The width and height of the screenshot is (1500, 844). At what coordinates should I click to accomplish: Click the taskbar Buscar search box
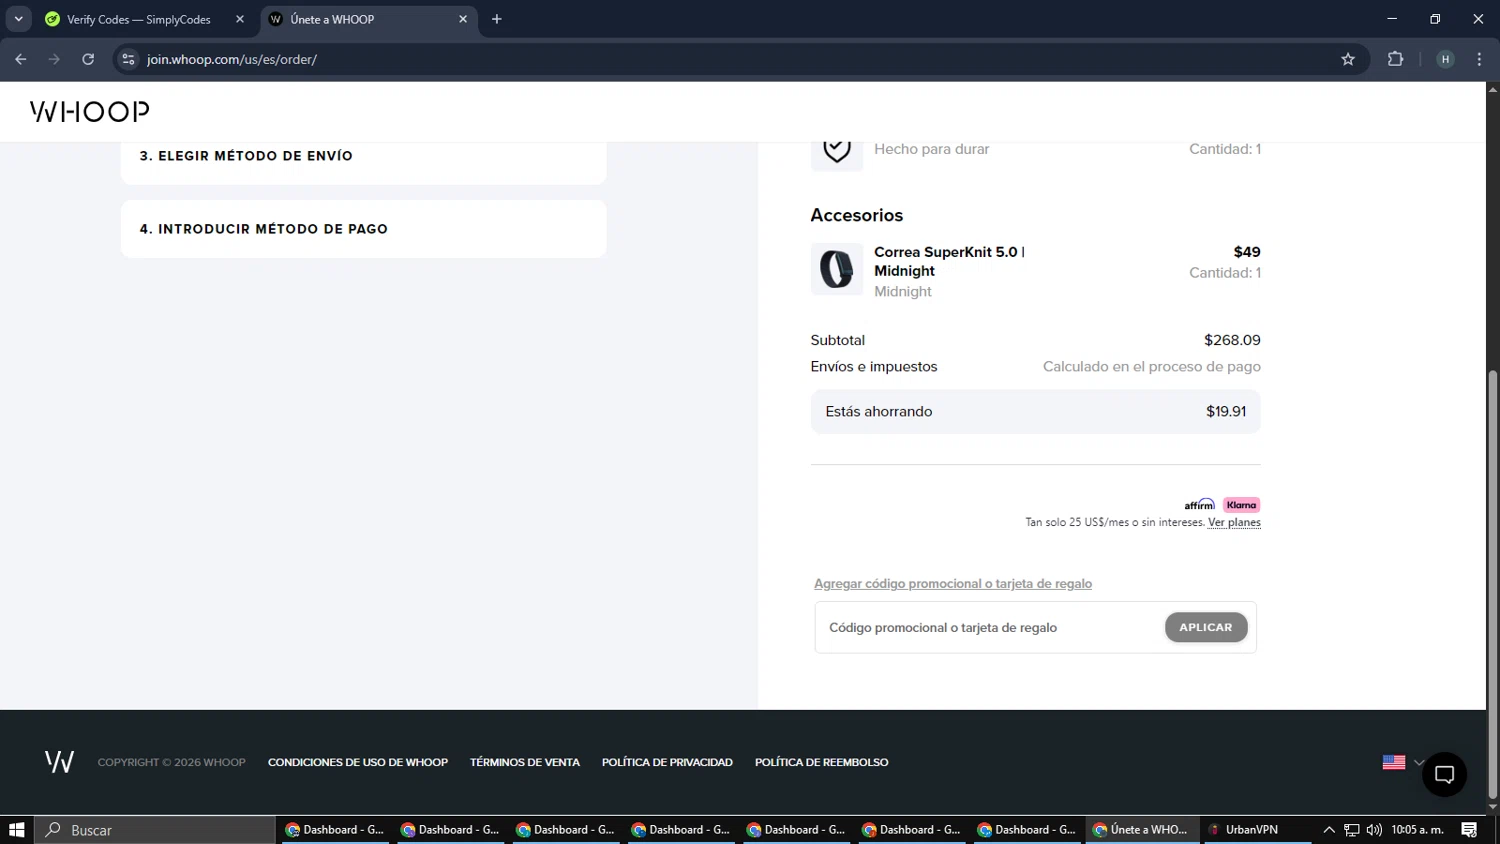(155, 830)
